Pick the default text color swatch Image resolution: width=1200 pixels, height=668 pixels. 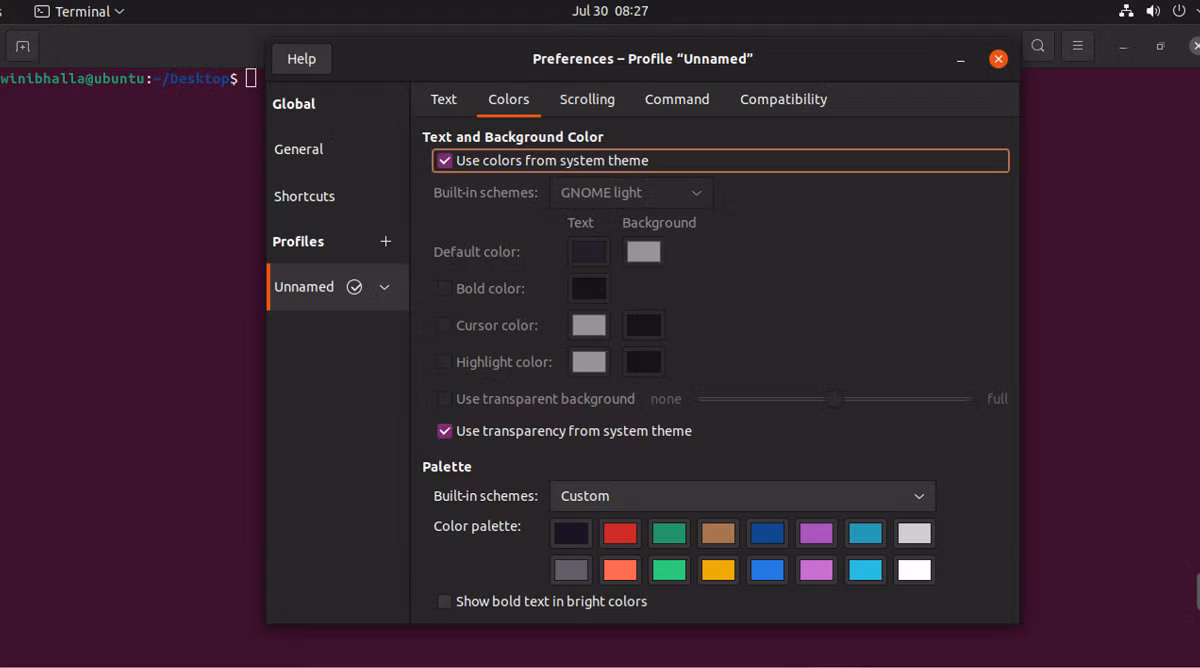[589, 252]
